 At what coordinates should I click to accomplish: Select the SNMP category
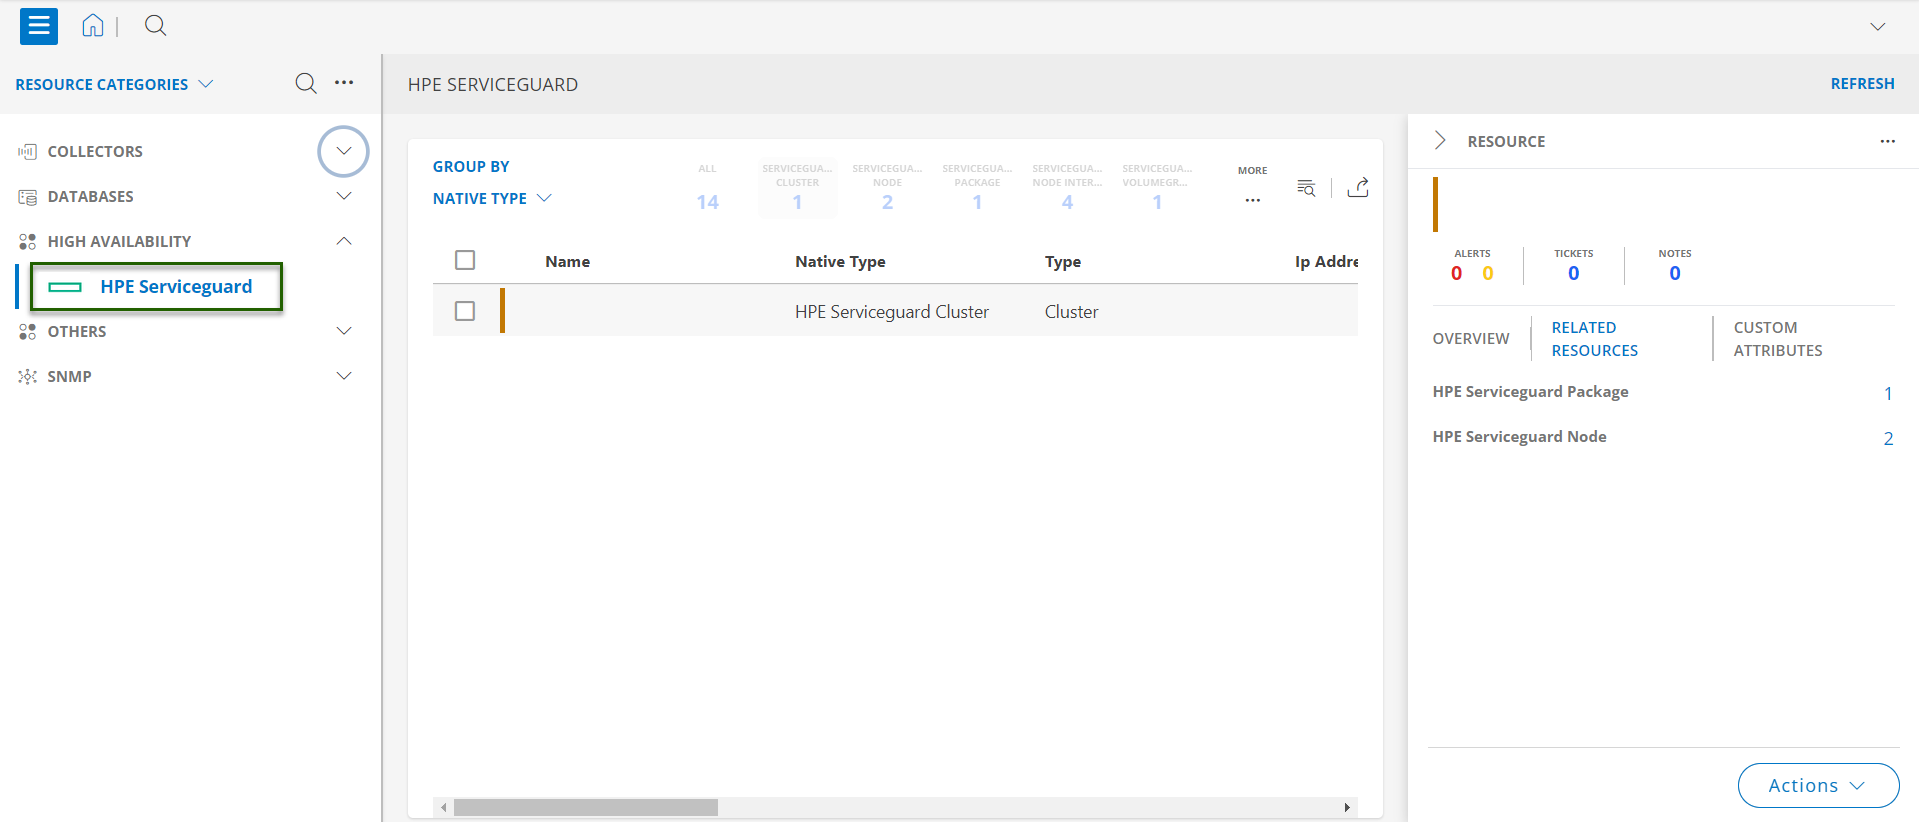(69, 377)
